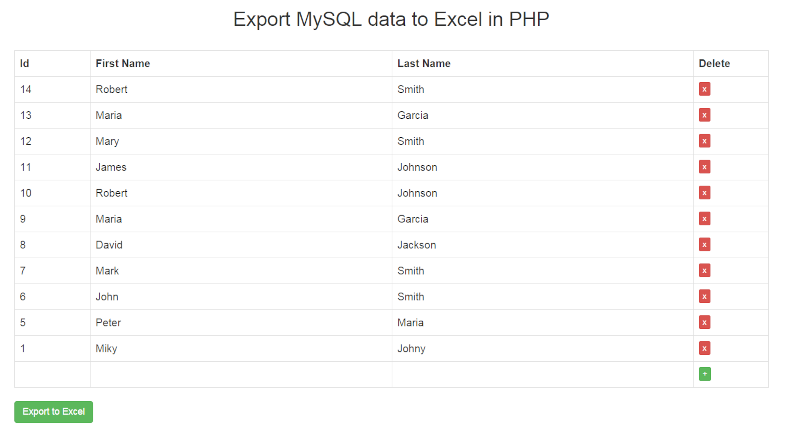The image size is (800, 448).
Task: Click last name Jackson
Action: 417,245
